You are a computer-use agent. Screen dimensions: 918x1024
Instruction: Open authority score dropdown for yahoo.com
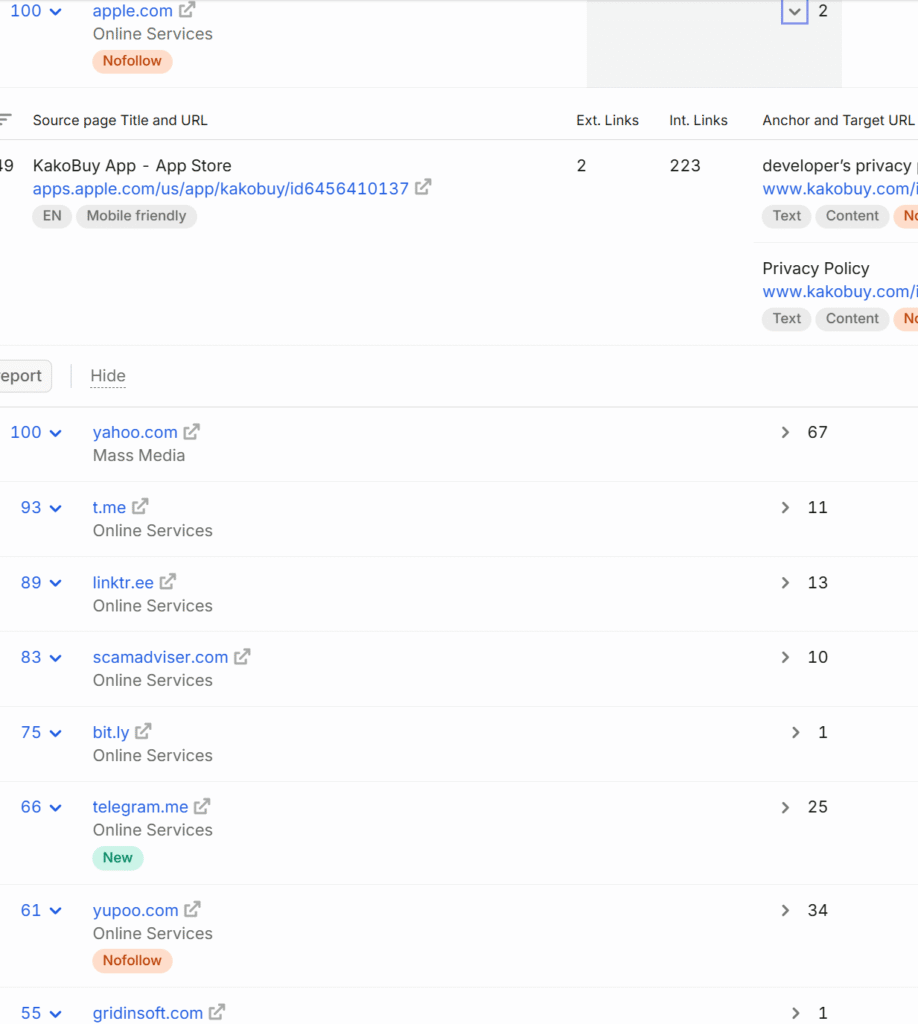55,433
